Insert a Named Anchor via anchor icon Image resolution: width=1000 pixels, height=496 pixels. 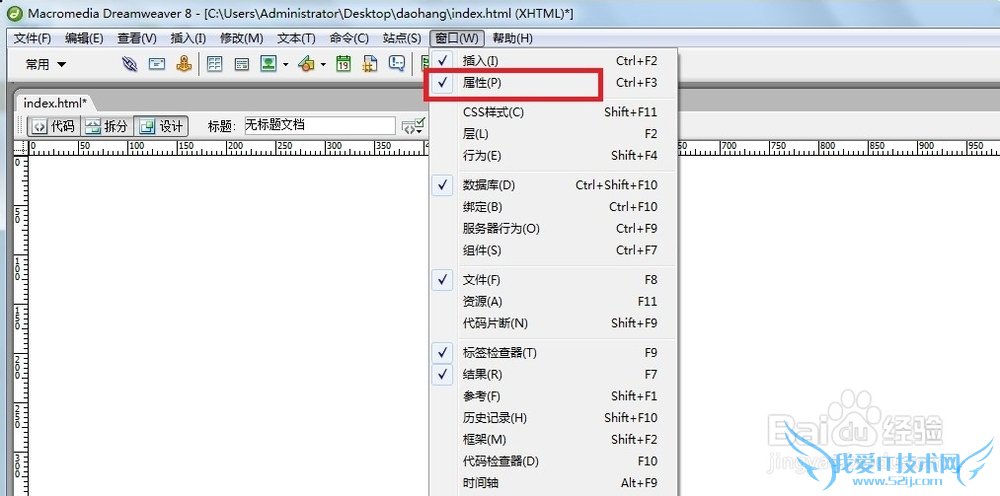tap(184, 64)
